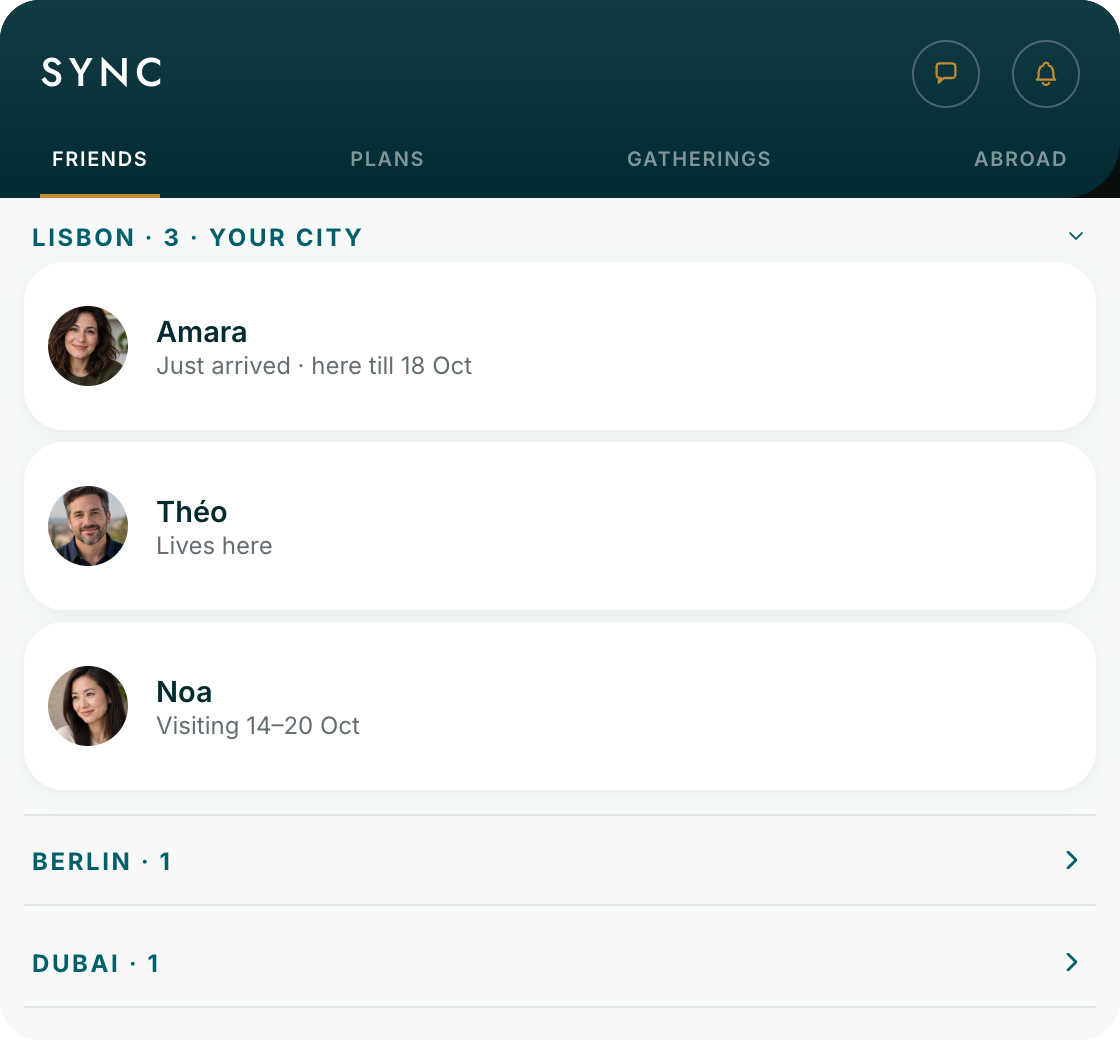Click Théo's profile photo
Image resolution: width=1120 pixels, height=1040 pixels.
88,526
